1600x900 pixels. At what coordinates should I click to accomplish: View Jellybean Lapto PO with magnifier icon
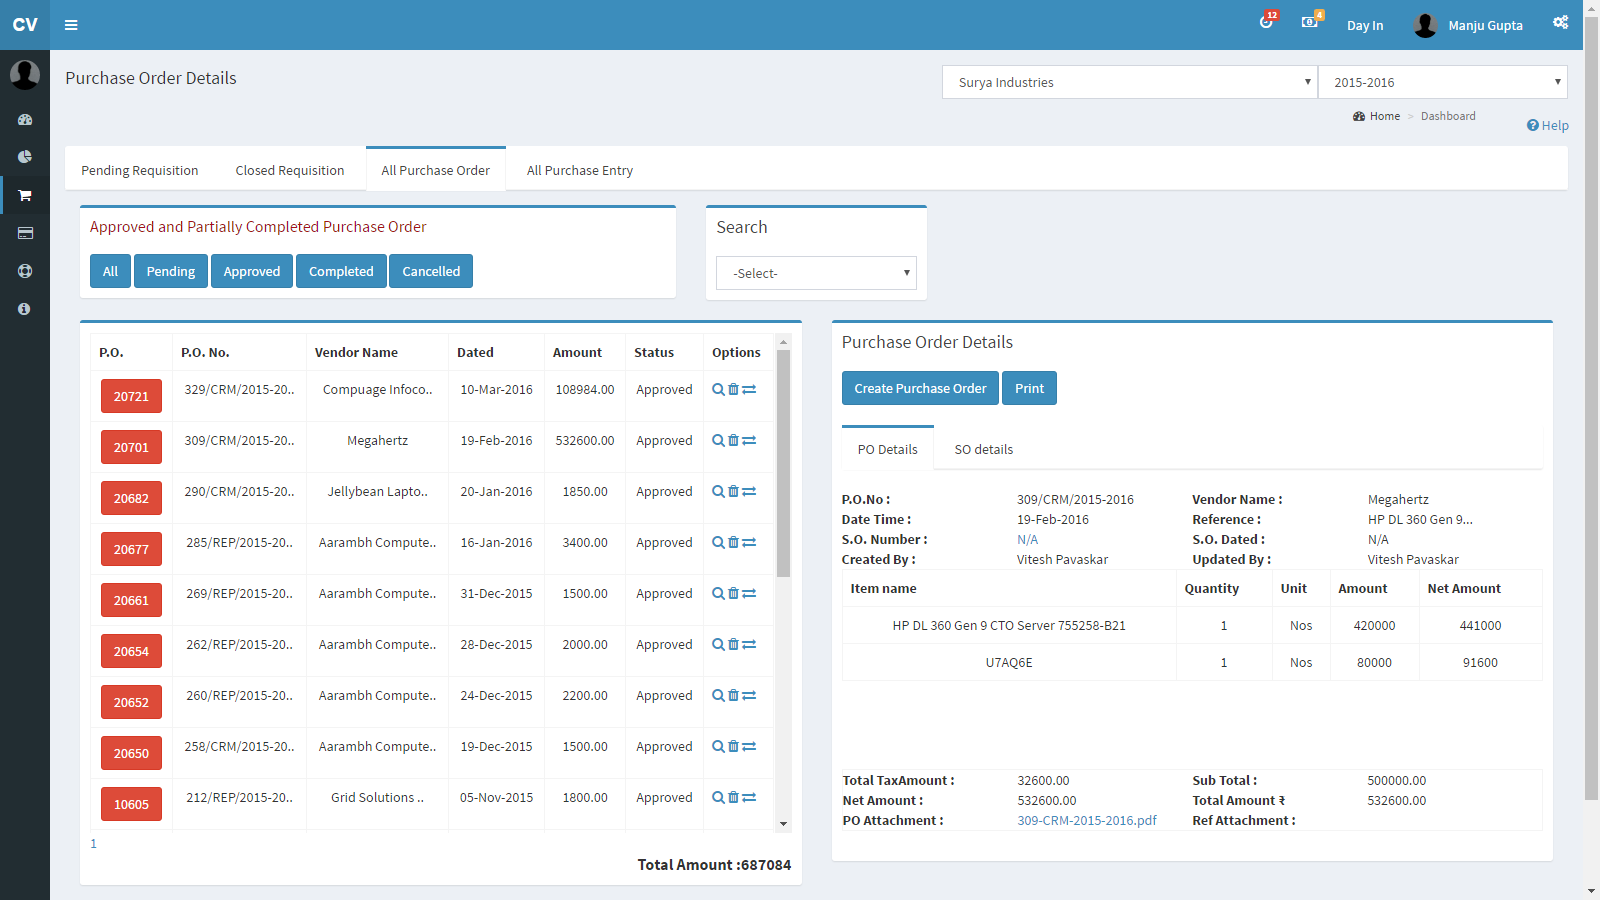tap(718, 491)
